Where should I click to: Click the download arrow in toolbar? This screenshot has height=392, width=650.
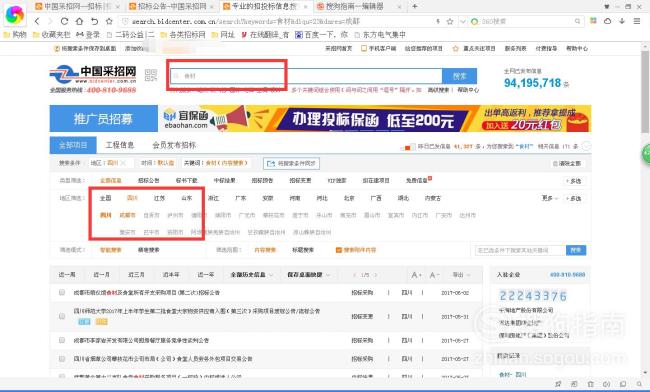click(x=622, y=21)
